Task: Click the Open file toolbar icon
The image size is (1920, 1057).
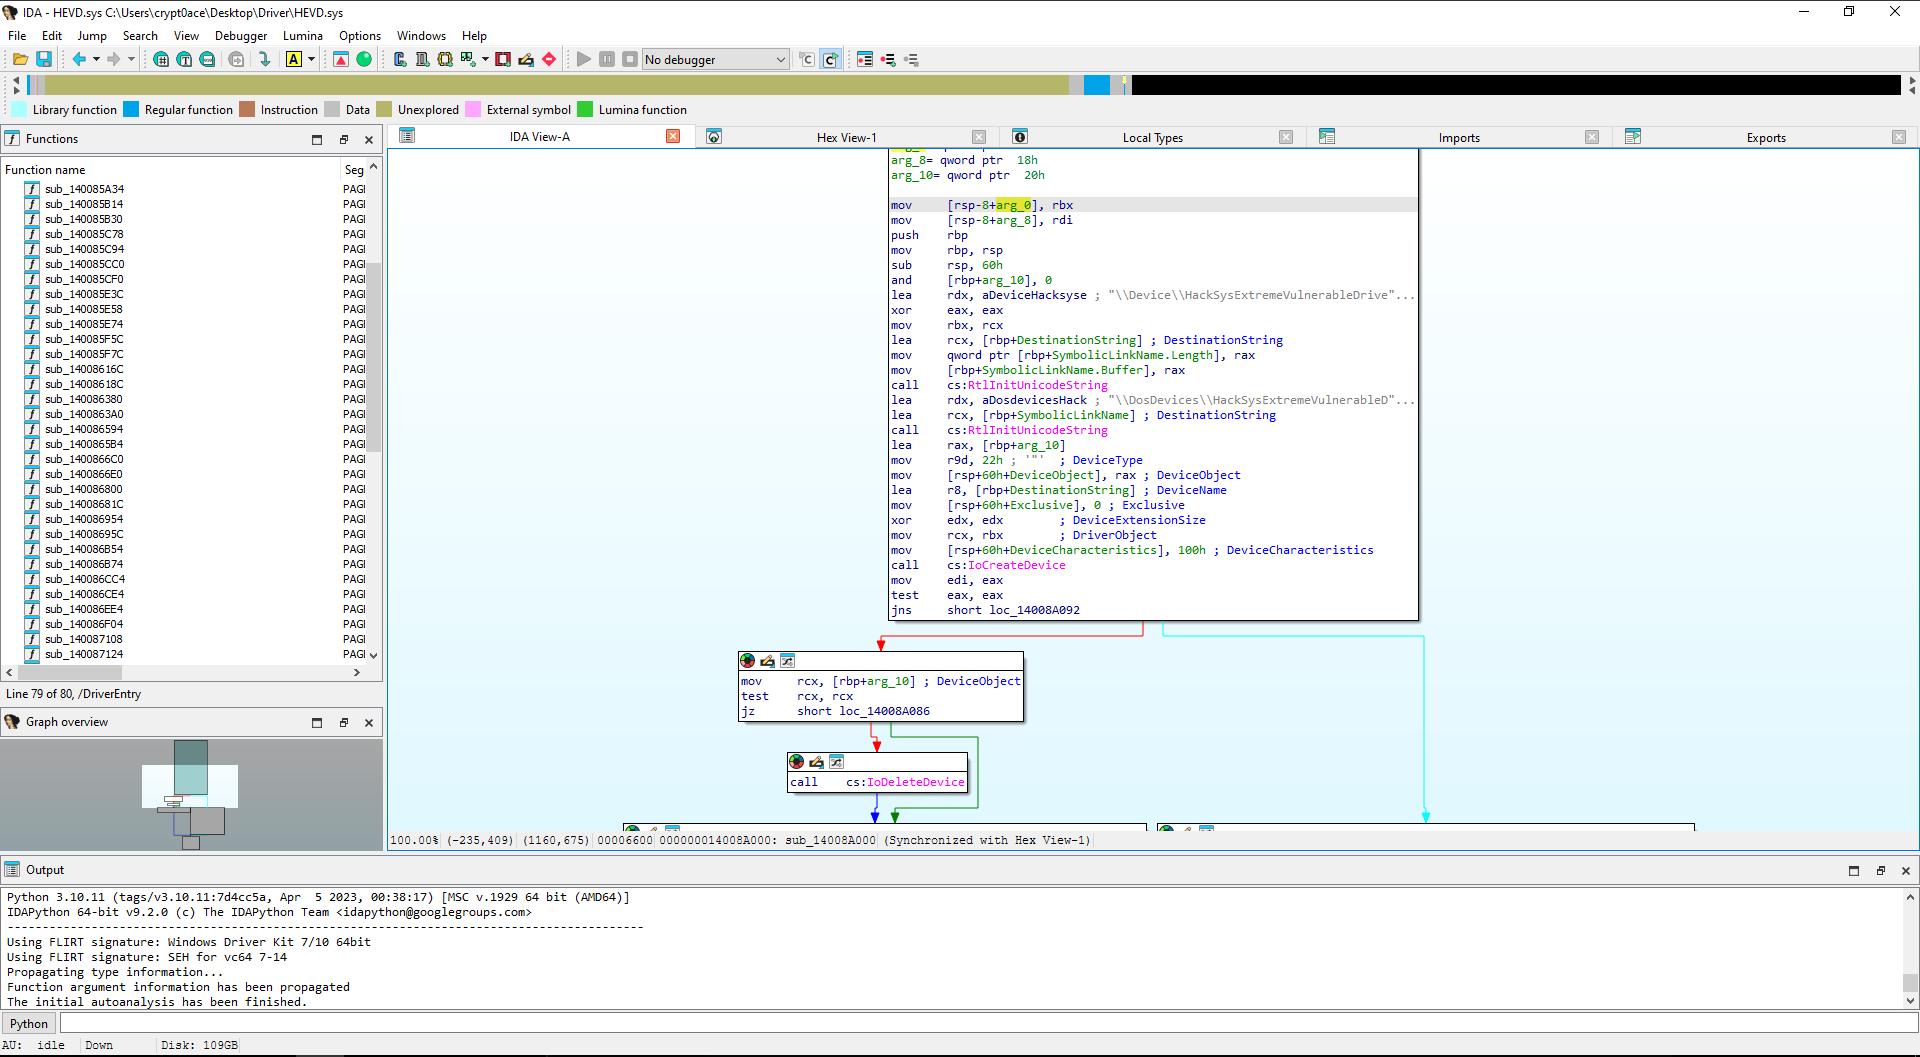Action: click(20, 60)
